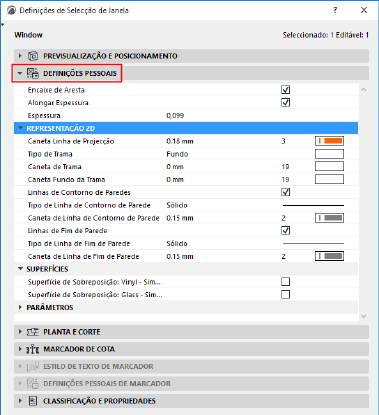Toggle Encaixe de Aresta checkbox
Image resolution: width=379 pixels, height=415 pixels.
pos(286,90)
